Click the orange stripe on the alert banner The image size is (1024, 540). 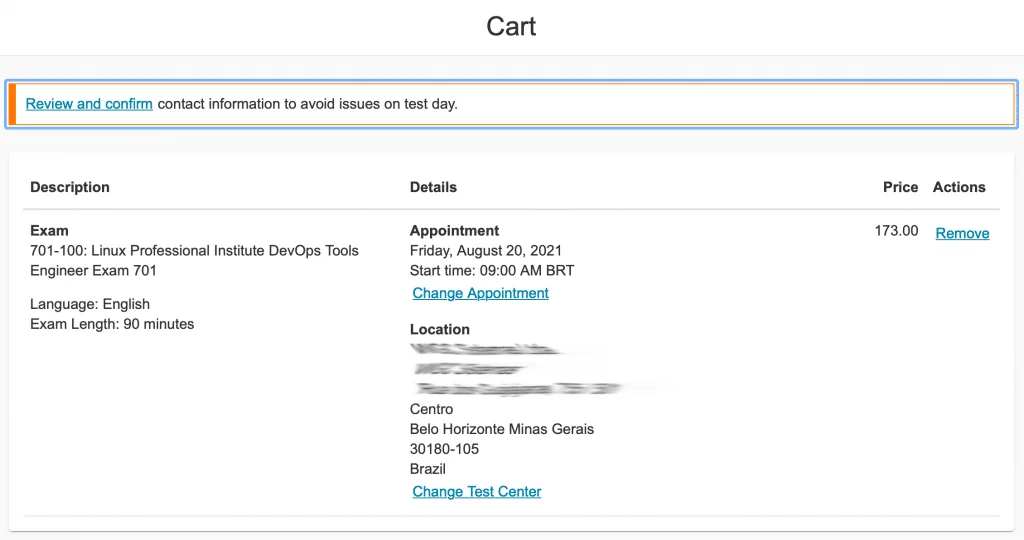[x=13, y=104]
